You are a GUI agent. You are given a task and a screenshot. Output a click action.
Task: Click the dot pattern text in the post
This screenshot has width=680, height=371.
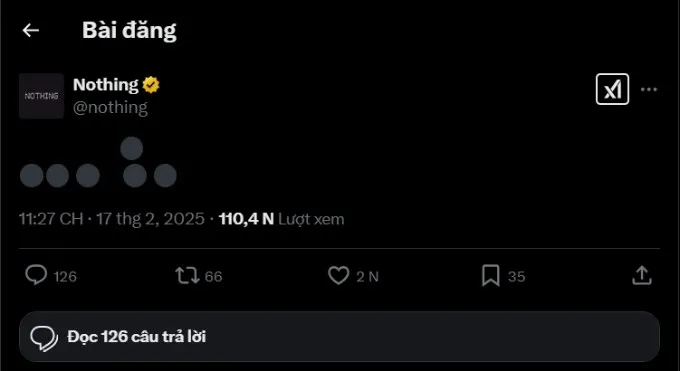tap(98, 162)
